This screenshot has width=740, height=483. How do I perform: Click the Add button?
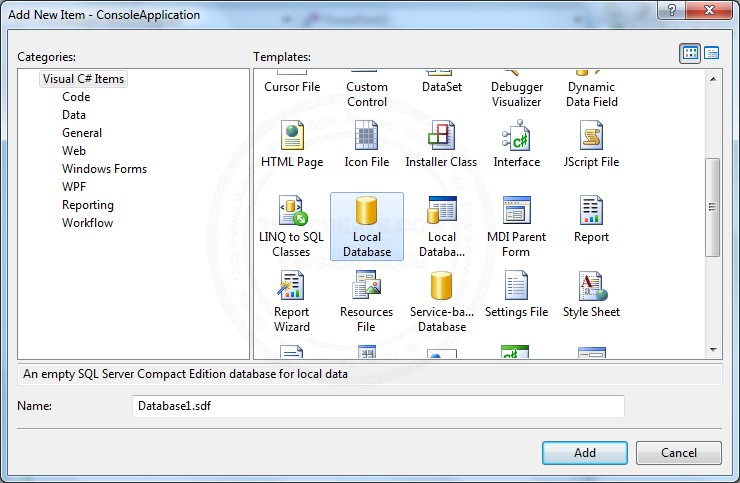click(x=585, y=453)
